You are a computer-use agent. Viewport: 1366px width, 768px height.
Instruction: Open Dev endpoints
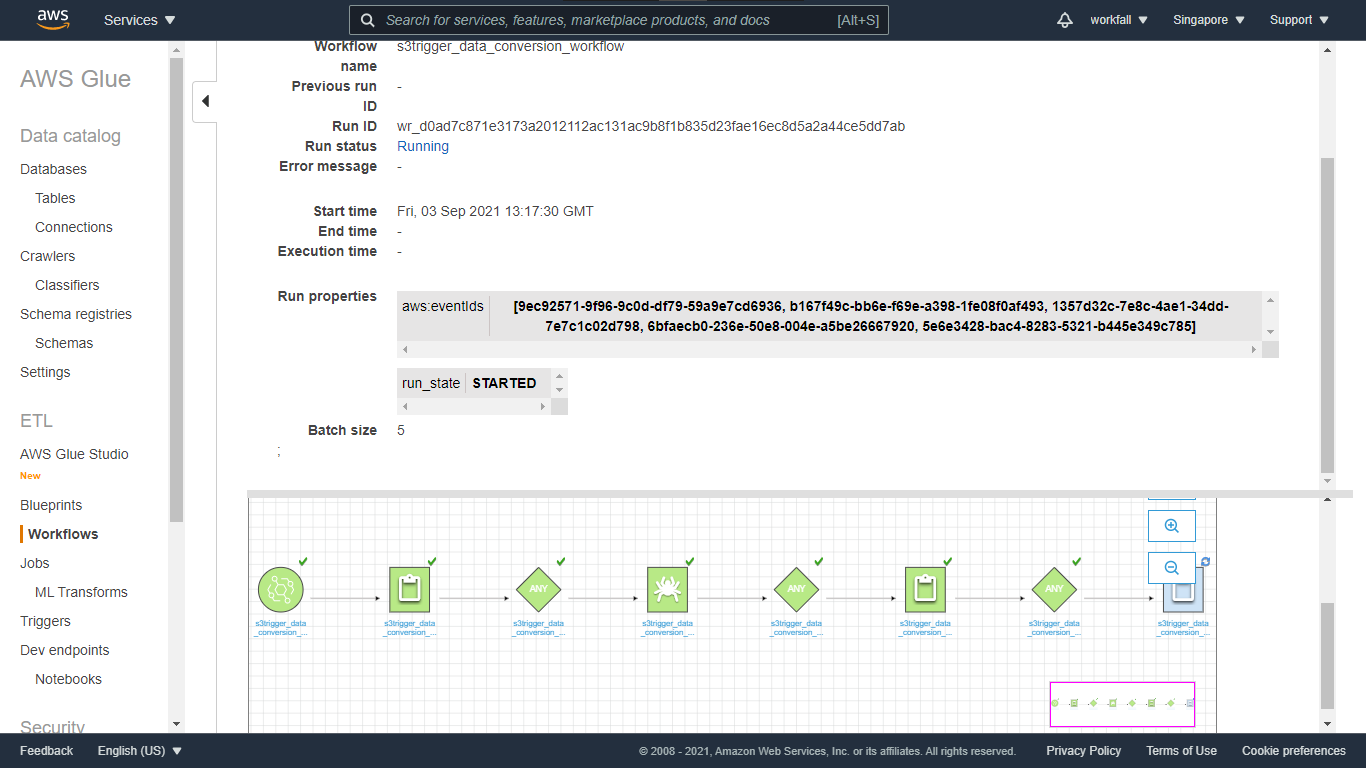pos(65,650)
